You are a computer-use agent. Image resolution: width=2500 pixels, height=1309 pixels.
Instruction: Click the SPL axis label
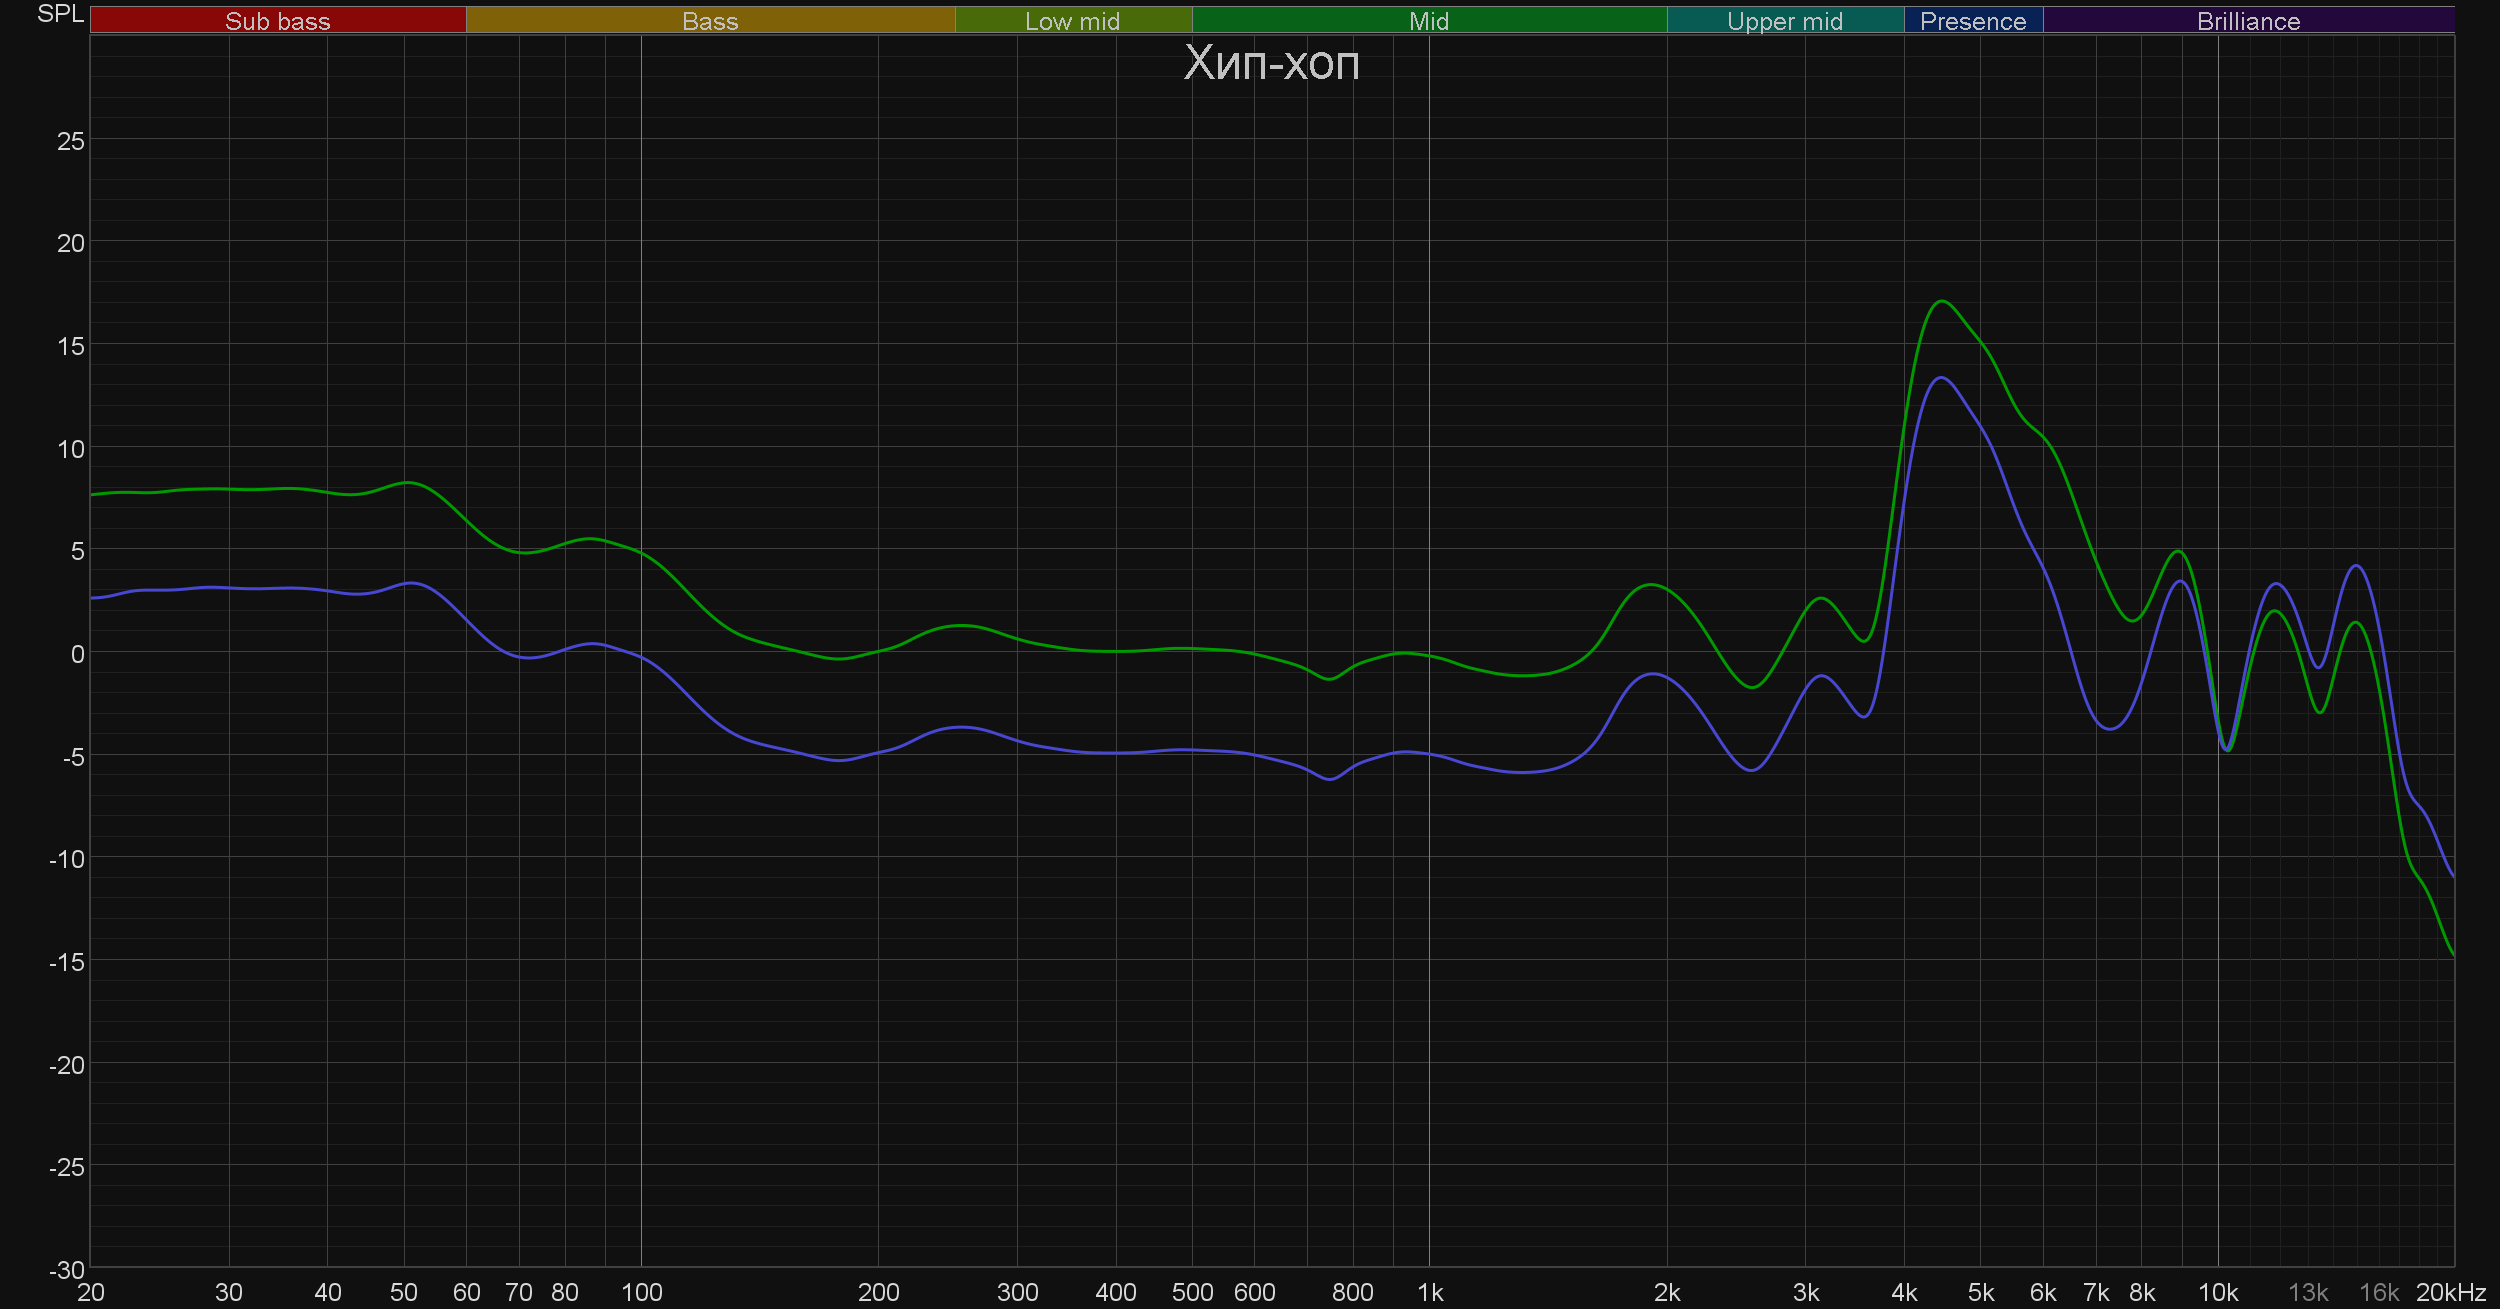60,14
